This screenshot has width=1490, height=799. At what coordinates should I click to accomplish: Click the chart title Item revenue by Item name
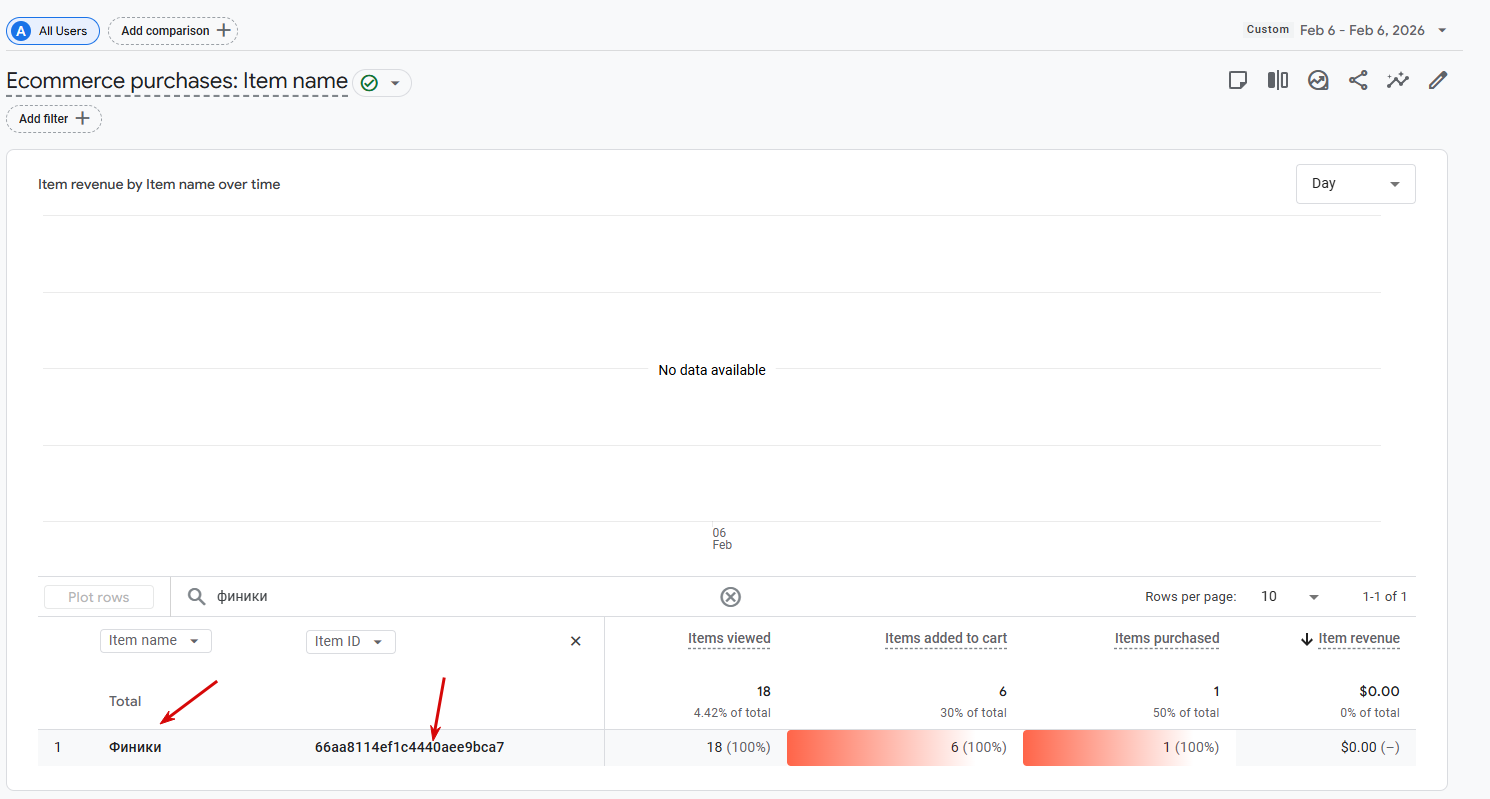(x=159, y=185)
